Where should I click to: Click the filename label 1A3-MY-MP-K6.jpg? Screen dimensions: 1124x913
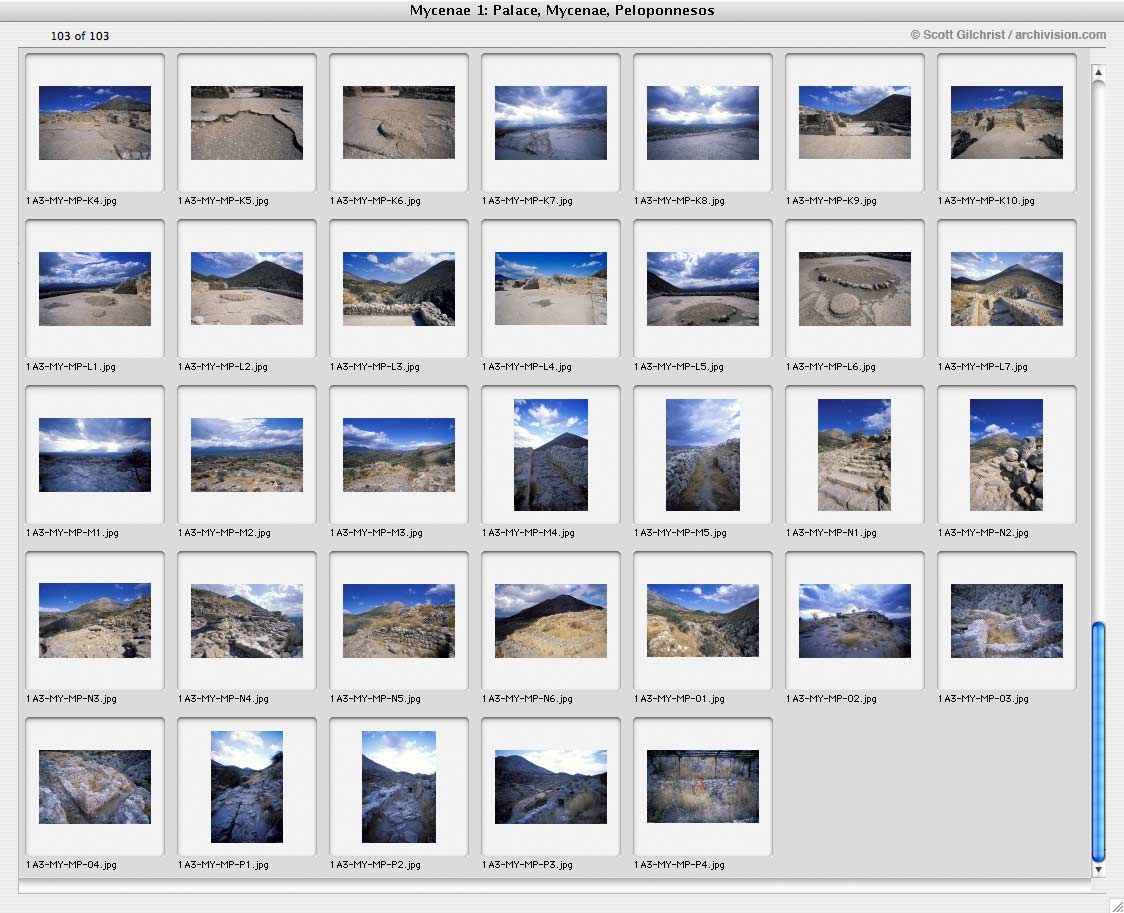tap(376, 201)
